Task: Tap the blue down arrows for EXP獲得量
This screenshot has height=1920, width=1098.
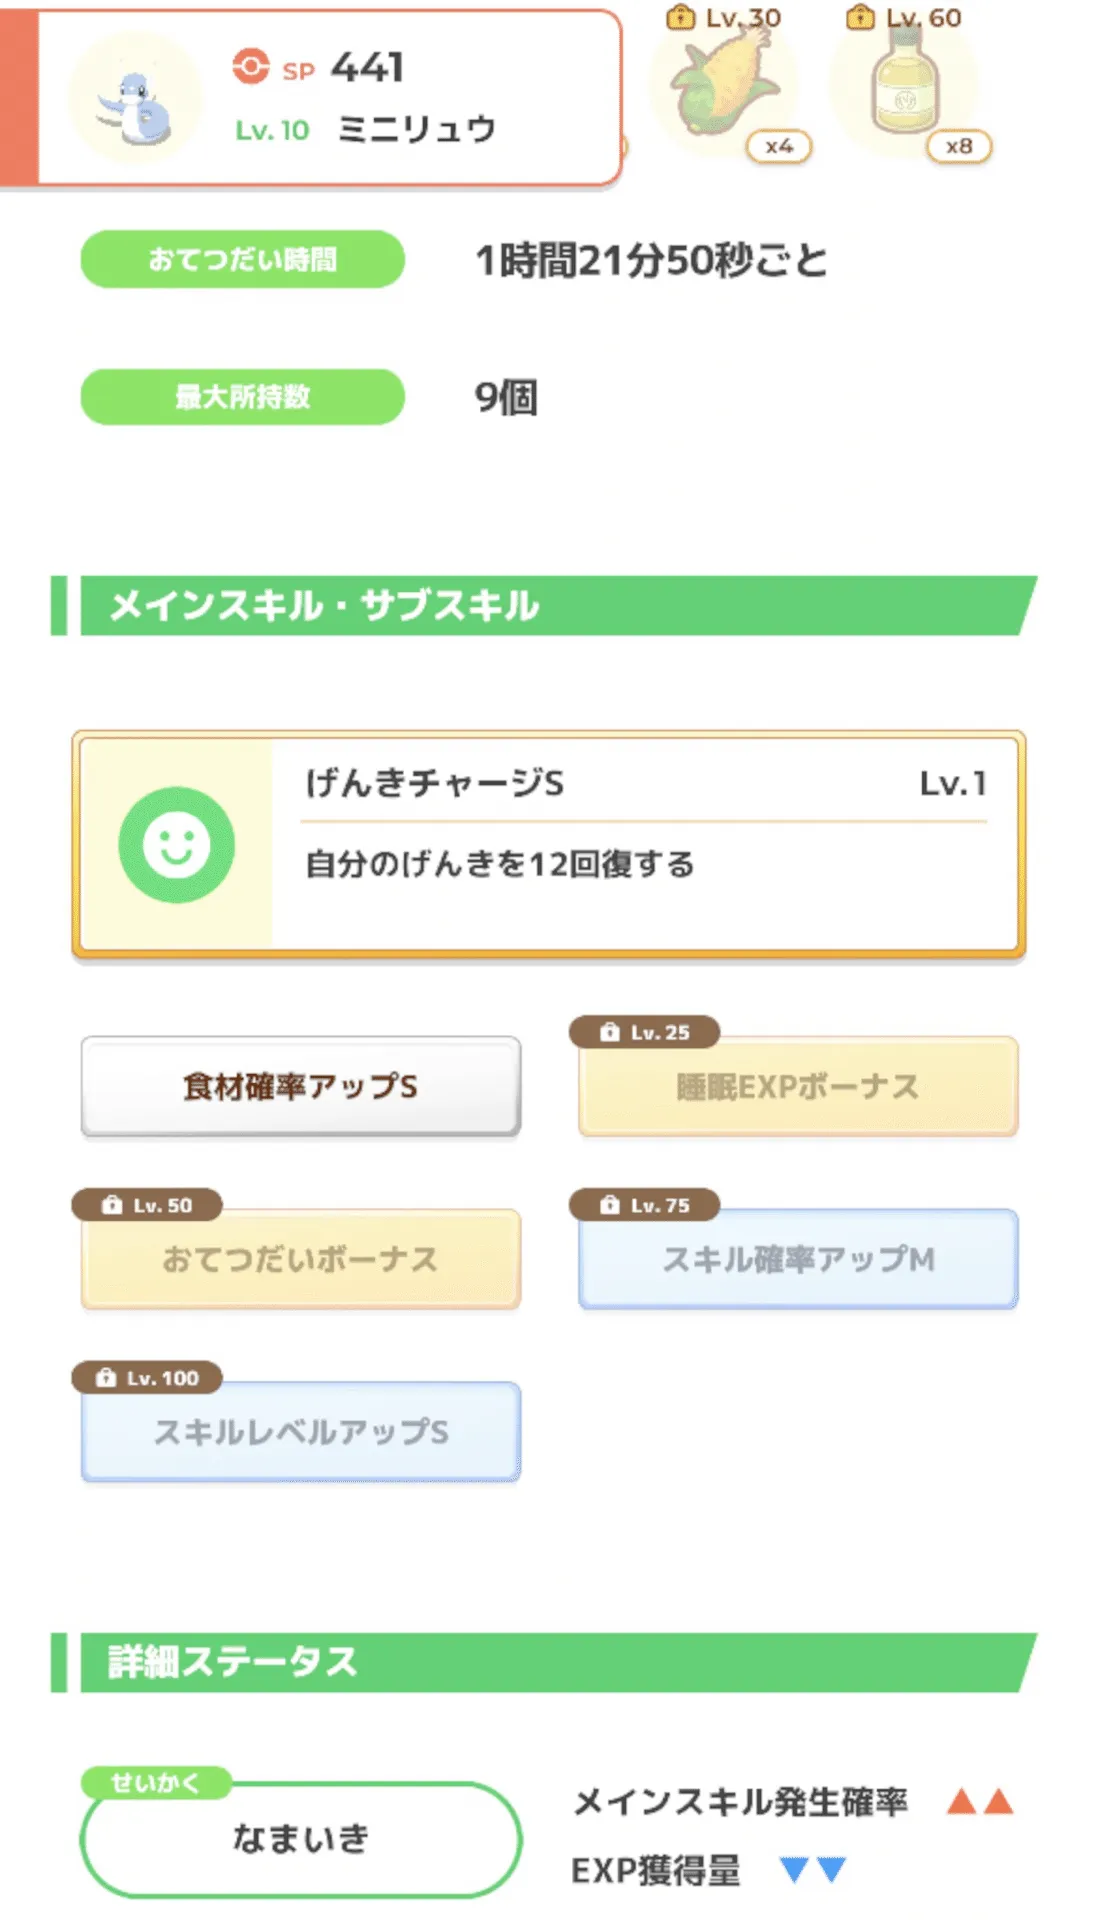Action: tap(812, 1869)
